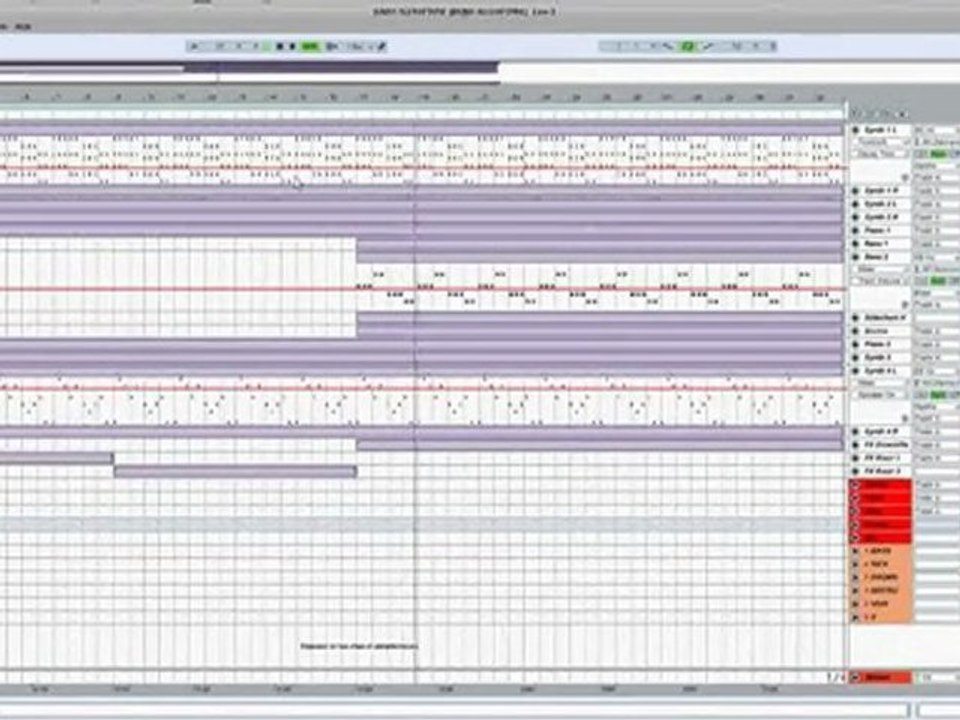Image resolution: width=960 pixels, height=720 pixels.
Task: Click the Record button in the transport bar
Action: [x=293, y=46]
